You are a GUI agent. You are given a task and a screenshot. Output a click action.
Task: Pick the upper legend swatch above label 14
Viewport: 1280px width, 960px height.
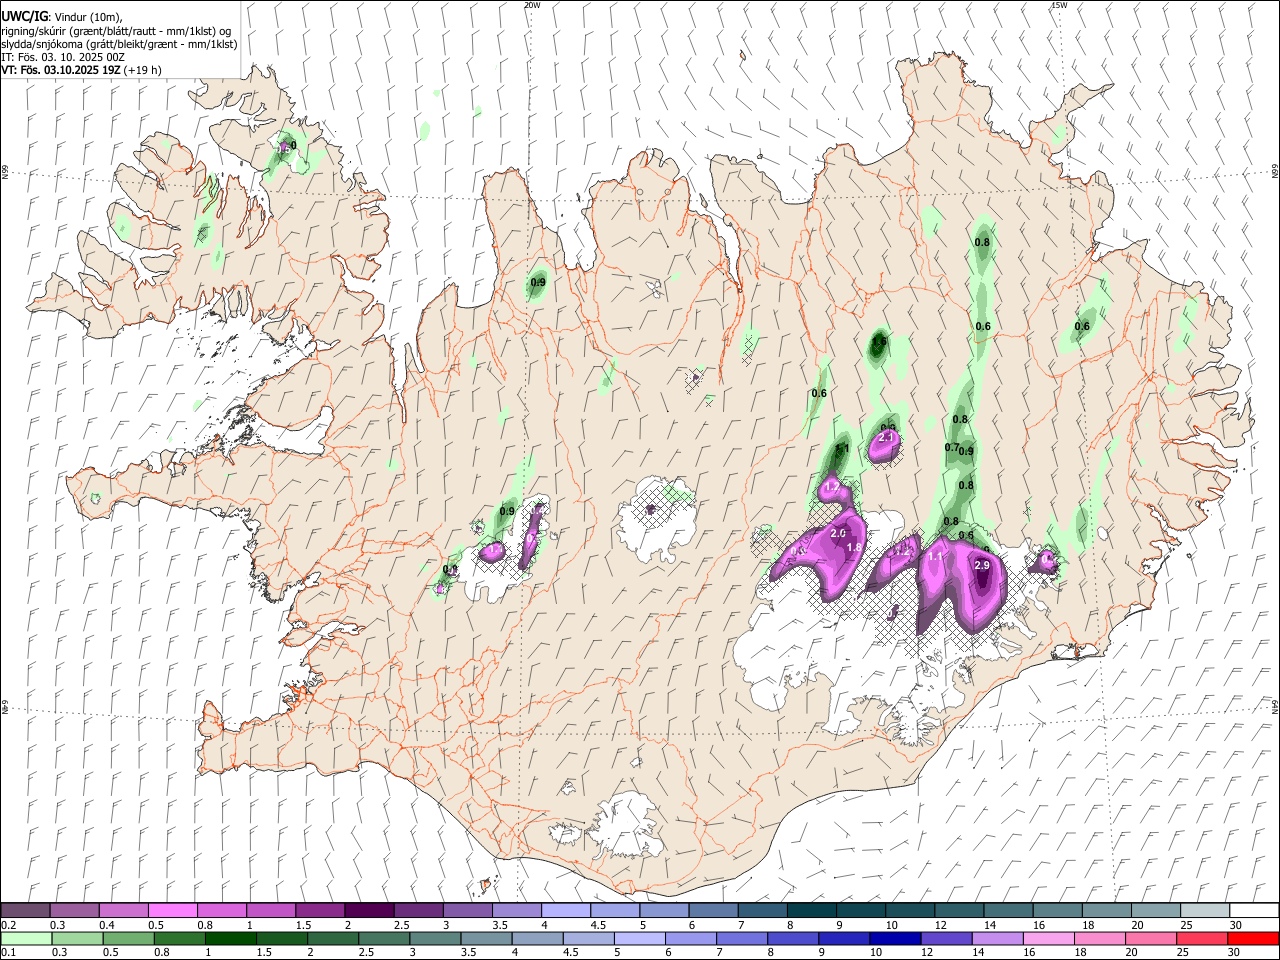[x=1009, y=911]
